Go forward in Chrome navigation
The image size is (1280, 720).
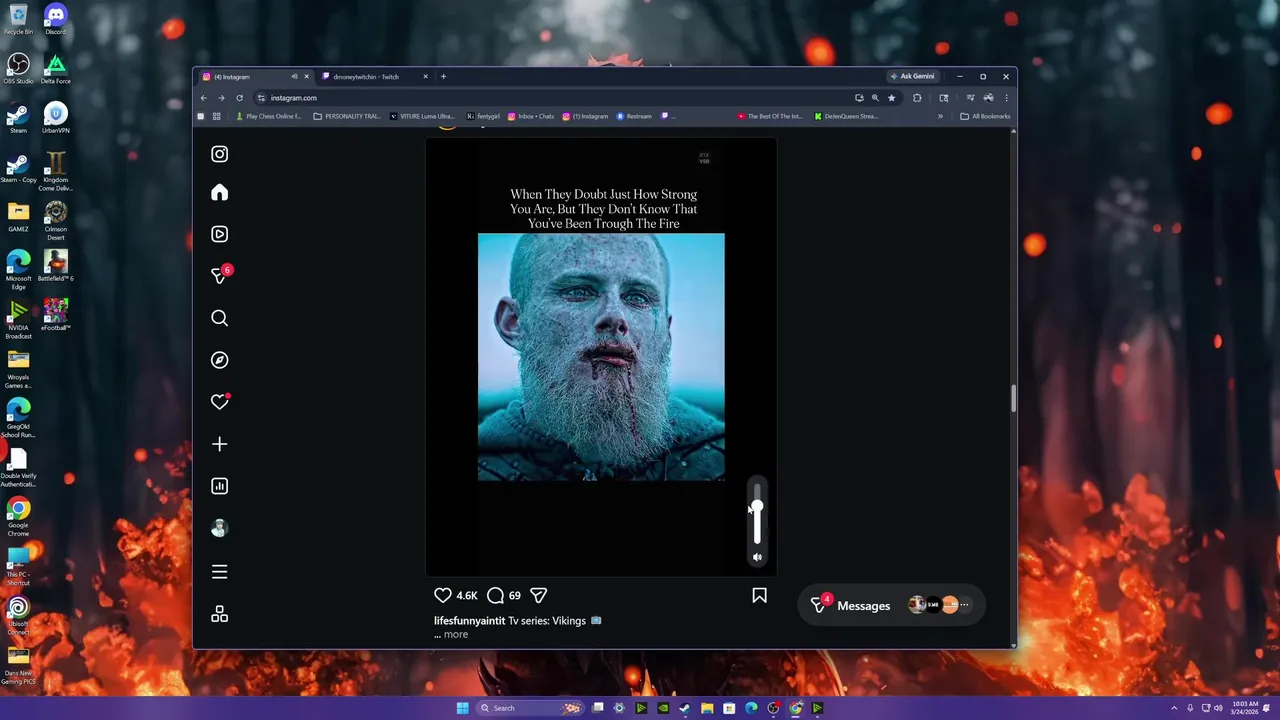coord(221,98)
